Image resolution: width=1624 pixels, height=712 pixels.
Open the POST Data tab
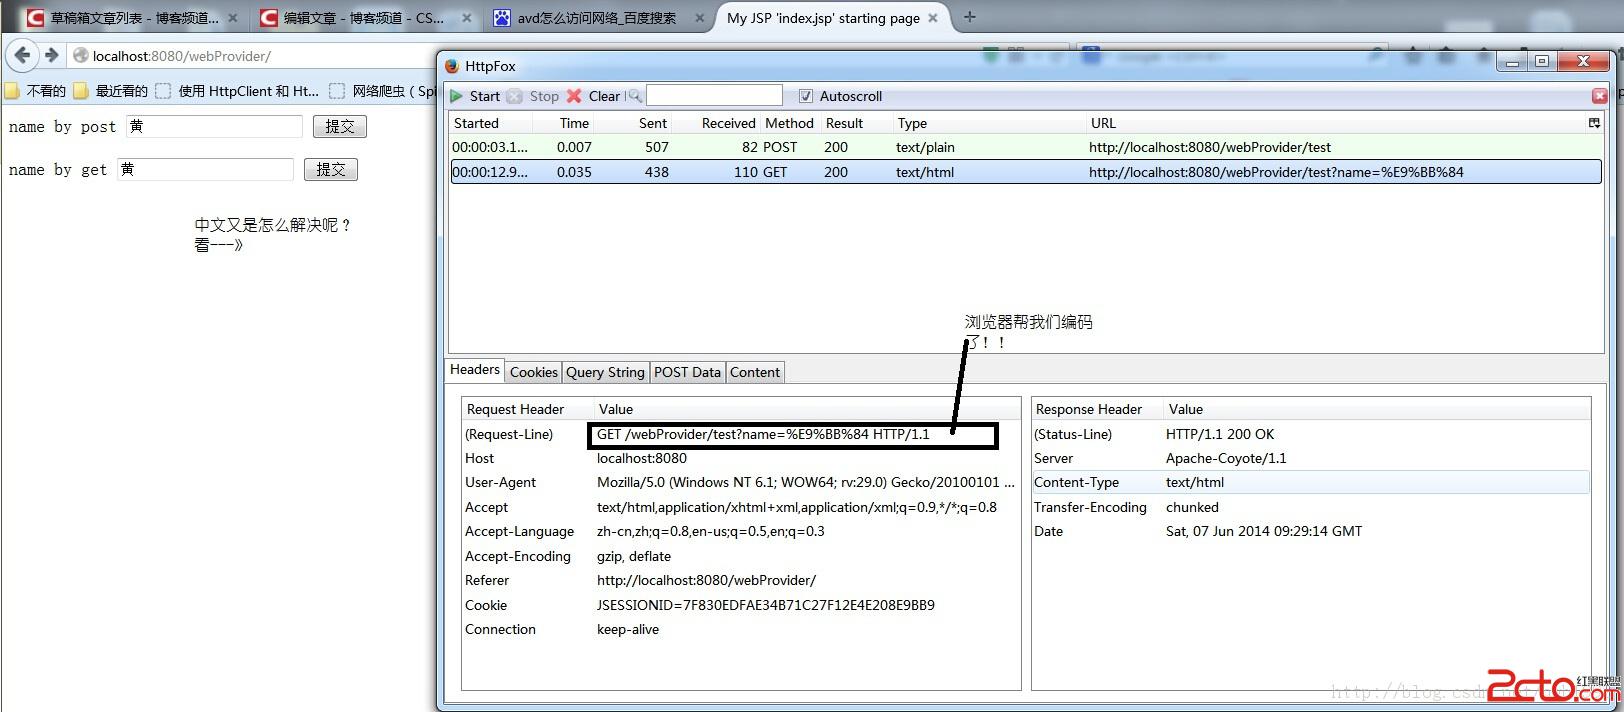687,372
